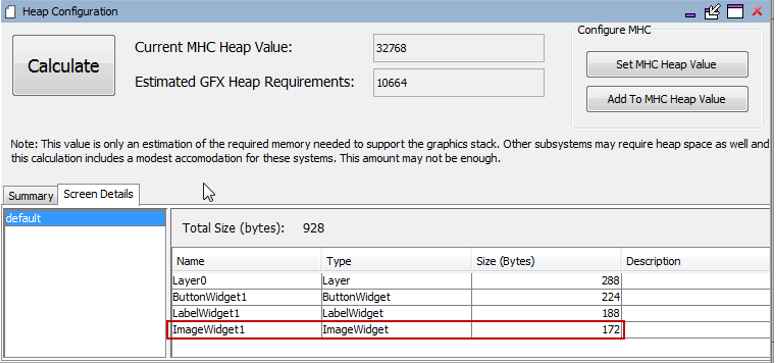This screenshot has width=776, height=363.
Task: Select the LabelWidget1 name cell
Action: tap(246, 313)
